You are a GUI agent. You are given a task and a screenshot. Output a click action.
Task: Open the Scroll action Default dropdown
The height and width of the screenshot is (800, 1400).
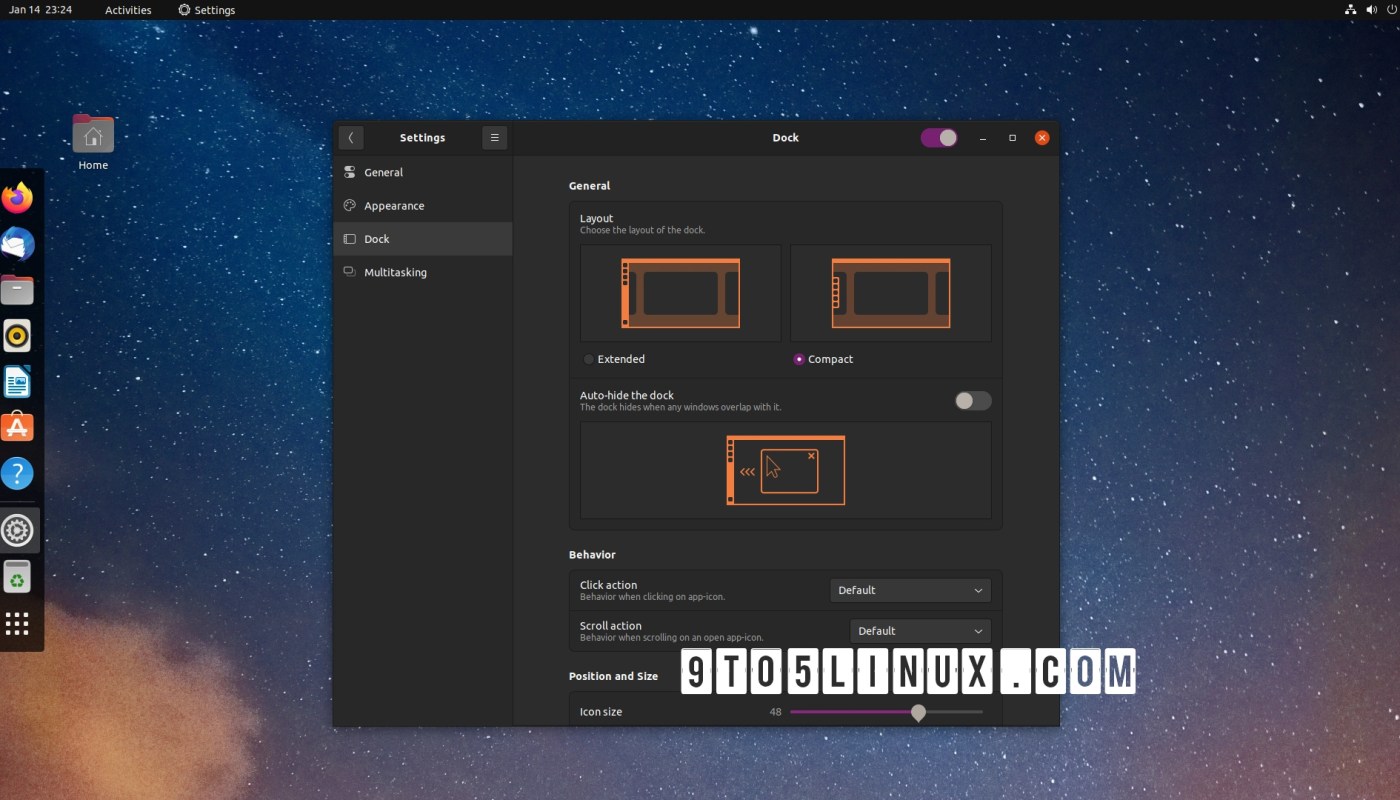point(920,631)
